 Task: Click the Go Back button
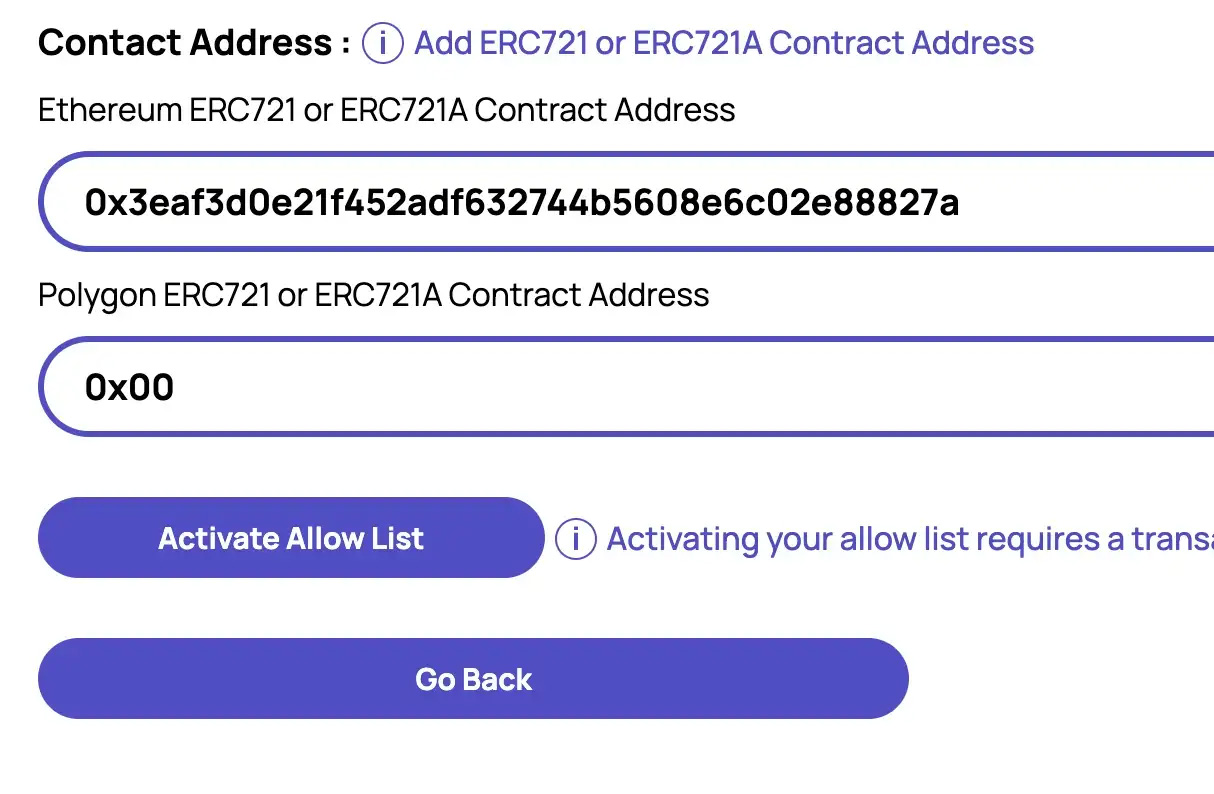coord(473,679)
